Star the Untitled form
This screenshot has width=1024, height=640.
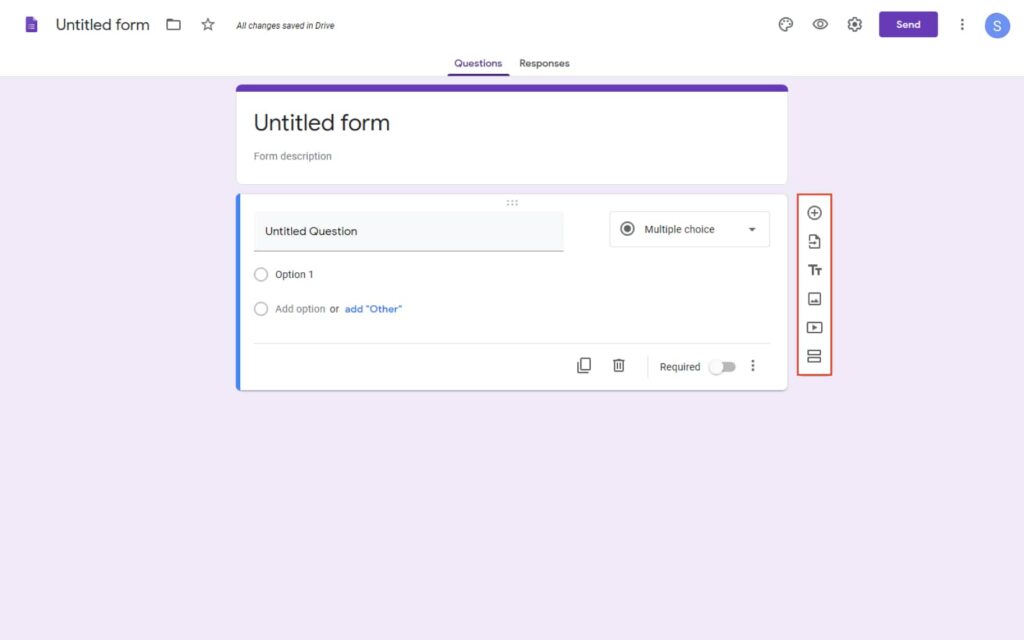(x=207, y=24)
